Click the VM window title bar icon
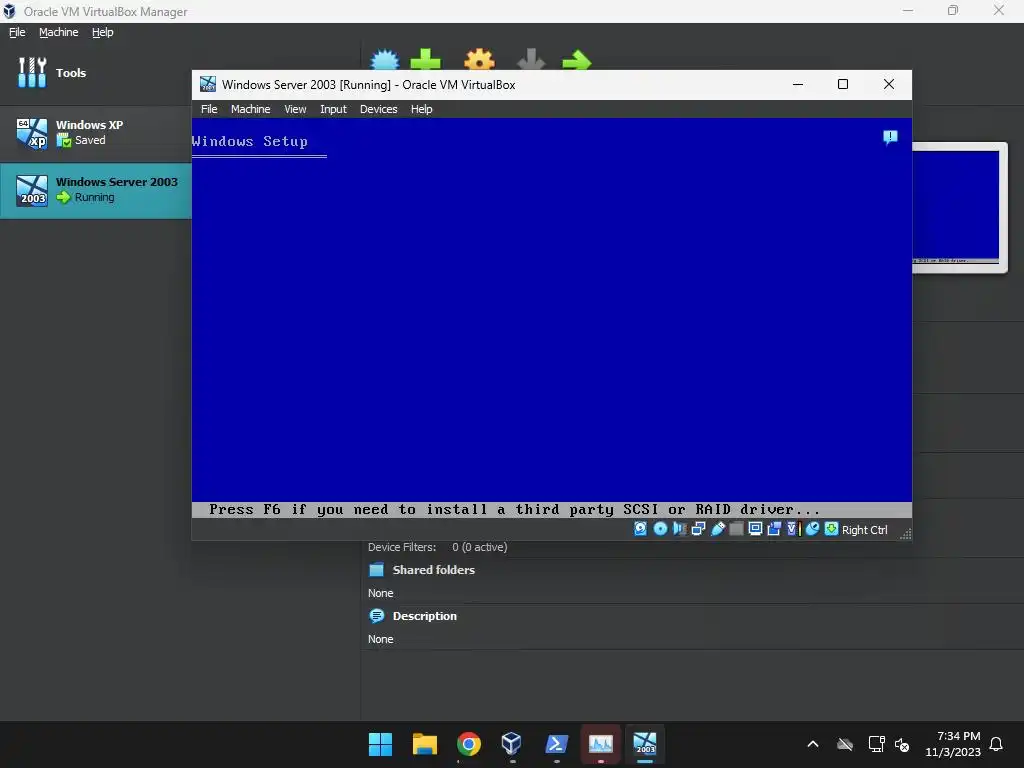This screenshot has width=1024, height=768. tap(208, 84)
